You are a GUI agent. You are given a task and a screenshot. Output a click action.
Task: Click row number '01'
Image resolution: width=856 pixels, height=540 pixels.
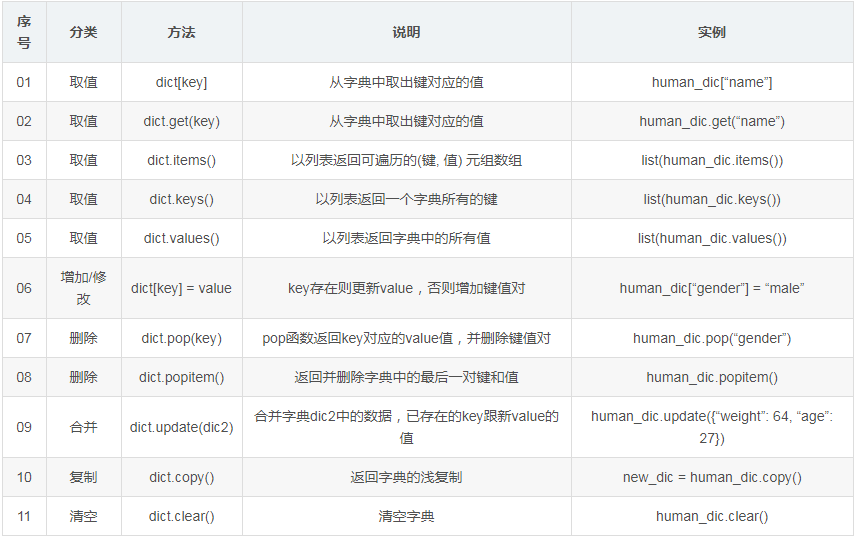24,82
